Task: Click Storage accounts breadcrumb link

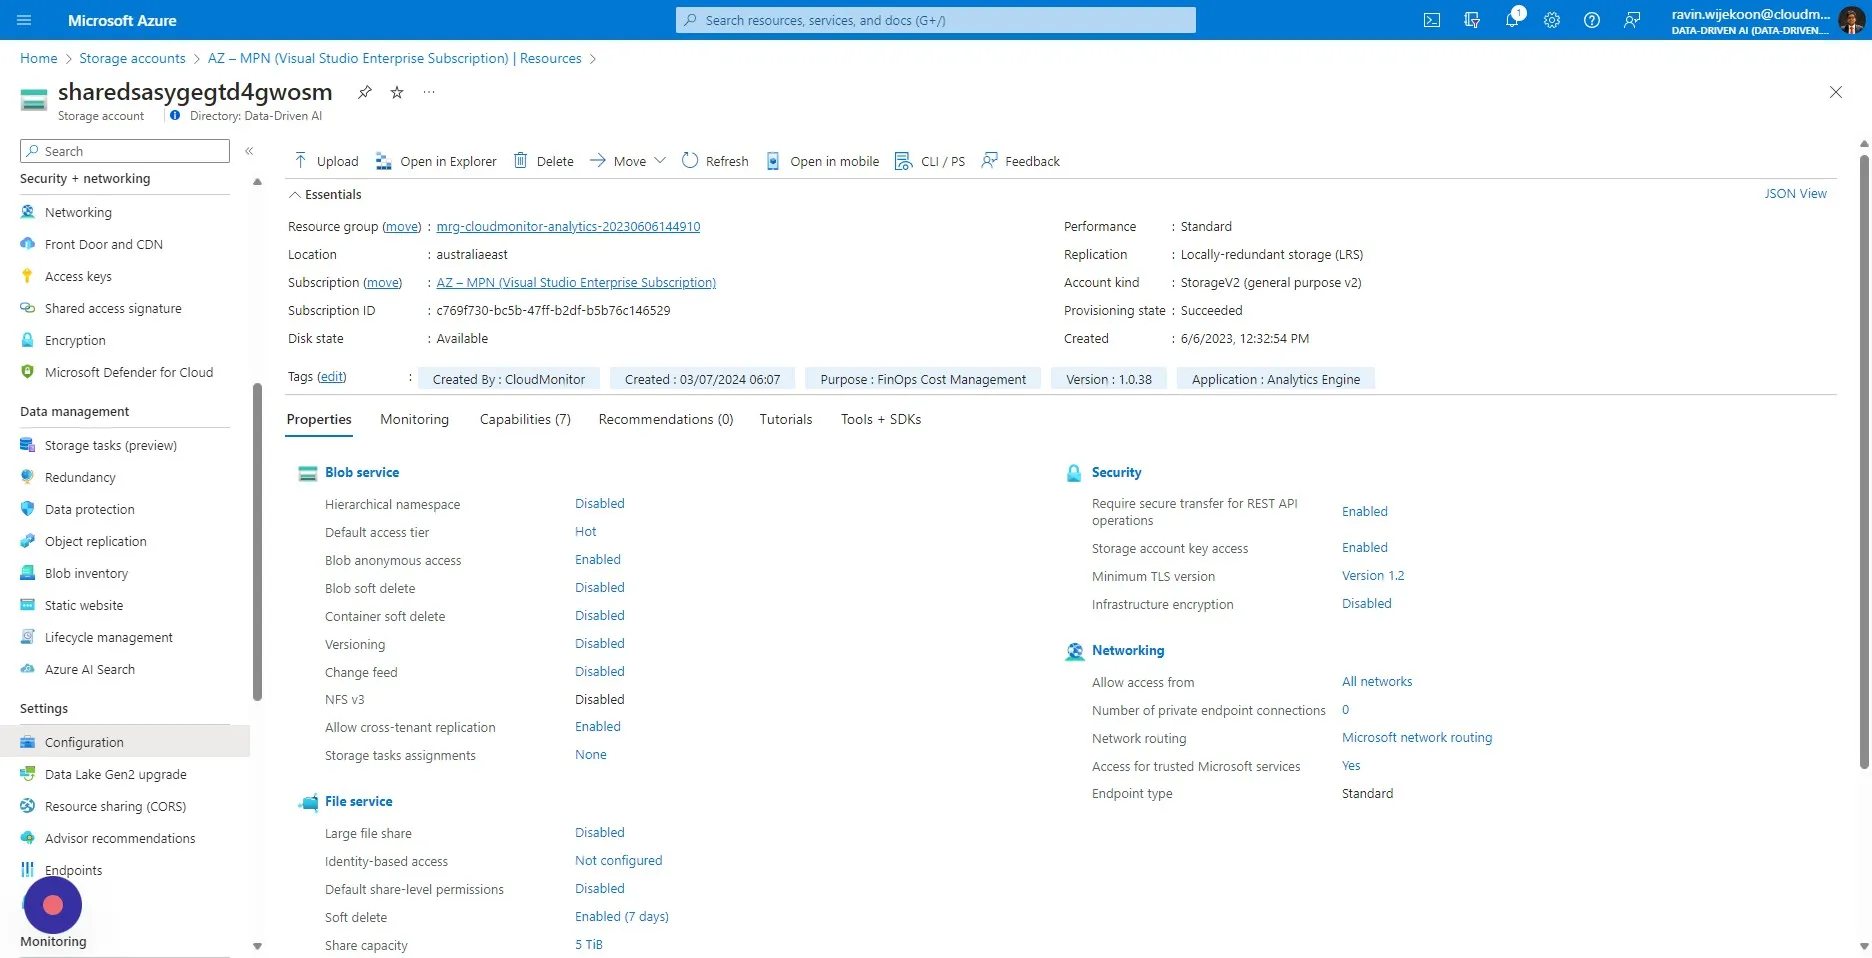Action: [x=132, y=58]
